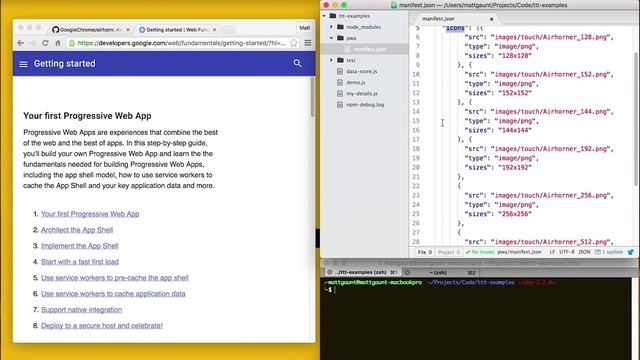Switch to second ~ (zsh) terminal tab
Screen dimensions: 640x360
pos(441,272)
